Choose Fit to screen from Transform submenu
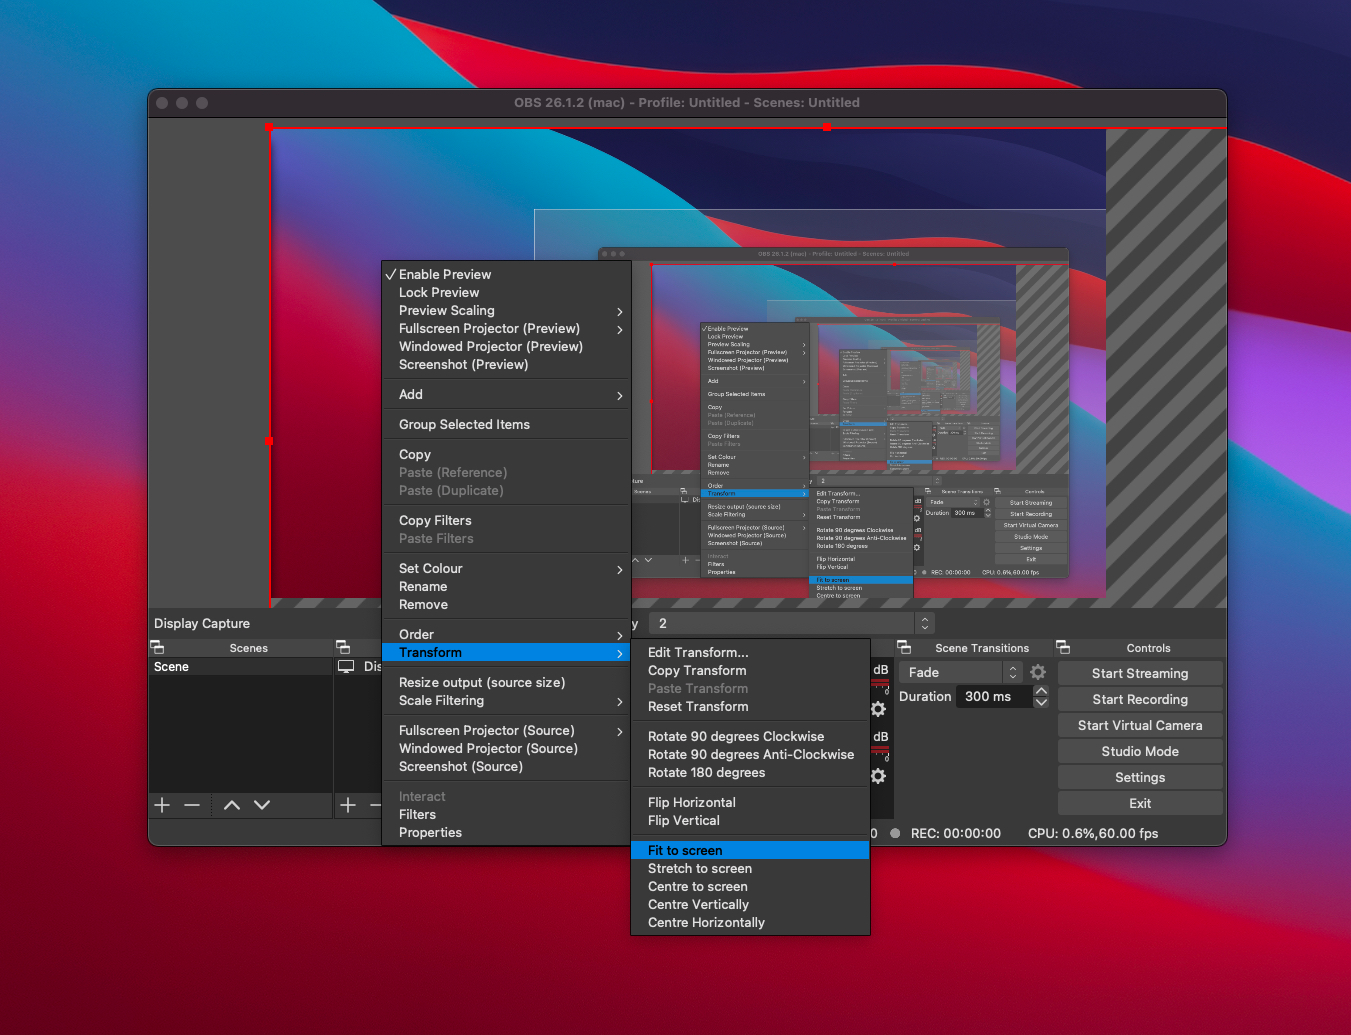 [x=685, y=851]
